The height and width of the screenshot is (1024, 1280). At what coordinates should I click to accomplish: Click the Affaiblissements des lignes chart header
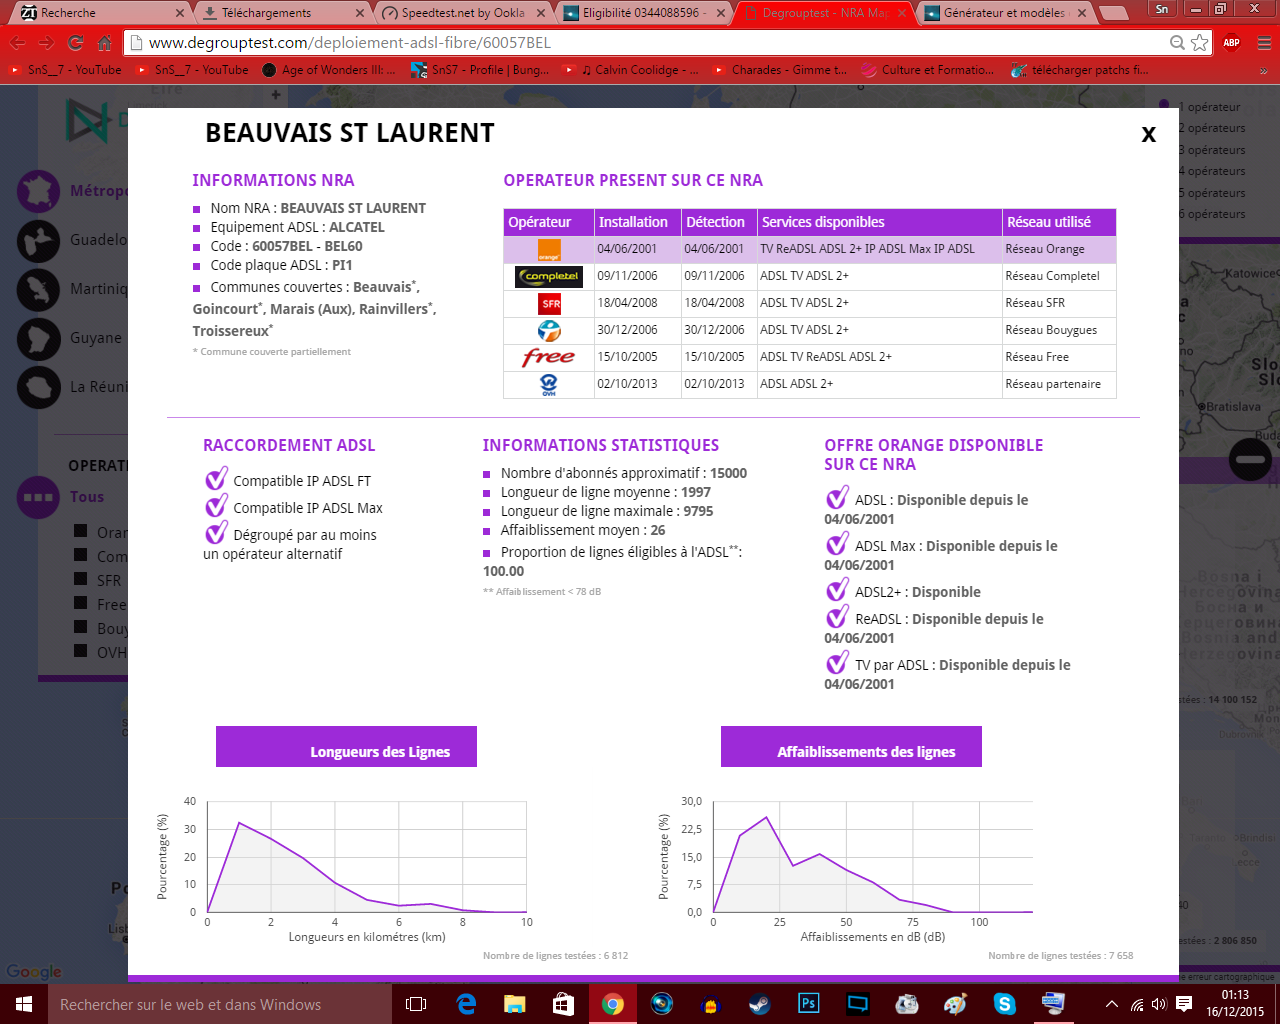[x=851, y=747]
